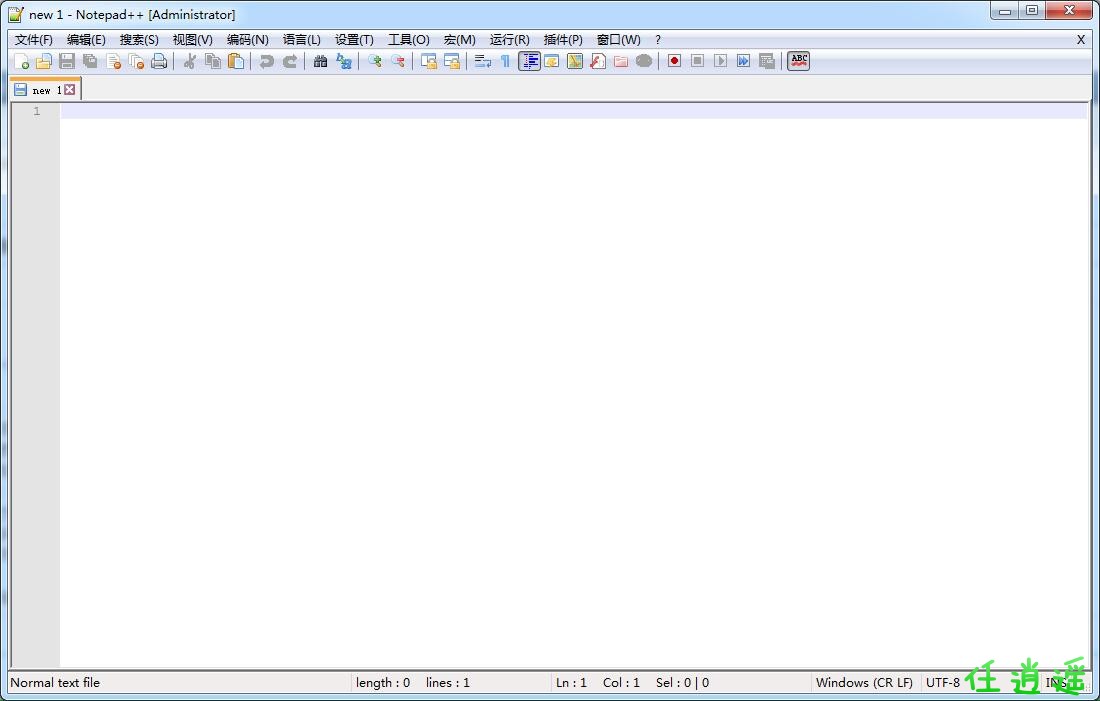The width and height of the screenshot is (1100, 701).
Task: Save the file with the floppy icon
Action: pos(67,62)
